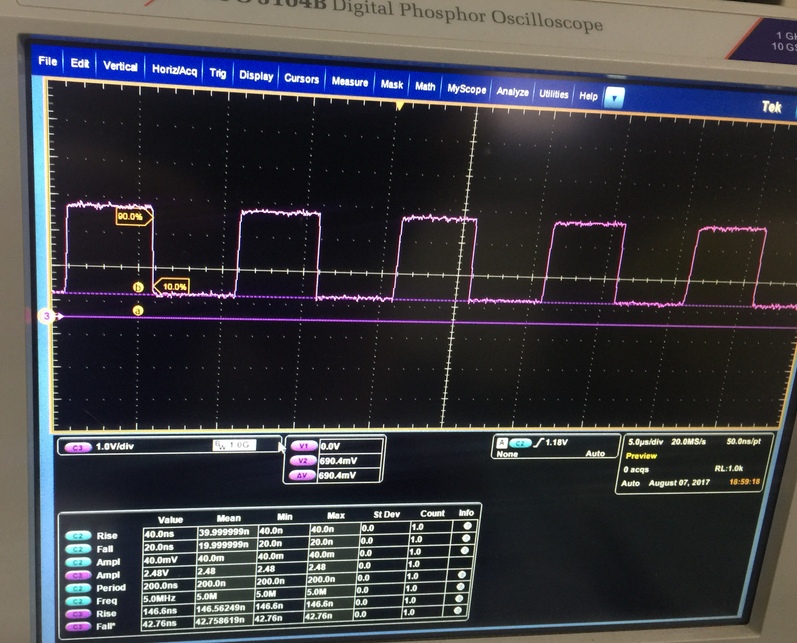797x643 pixels.
Task: Click the C3 badge for the Rise measurement
Action: tap(78, 614)
